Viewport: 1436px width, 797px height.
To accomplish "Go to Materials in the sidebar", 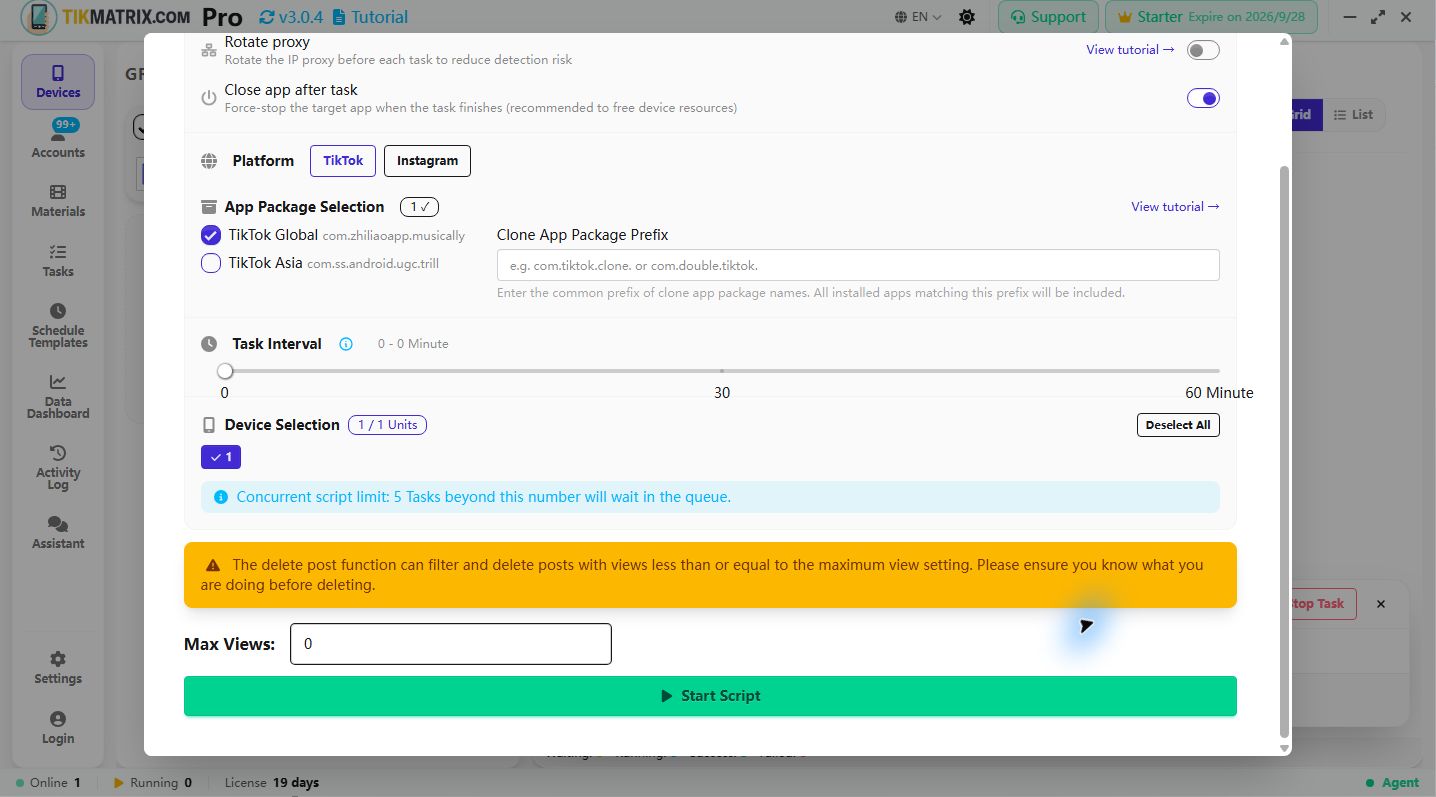I will pyautogui.click(x=58, y=200).
